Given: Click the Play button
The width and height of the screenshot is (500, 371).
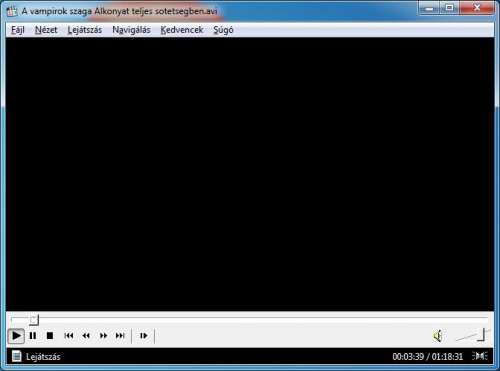Looking at the screenshot, I should point(16,336).
